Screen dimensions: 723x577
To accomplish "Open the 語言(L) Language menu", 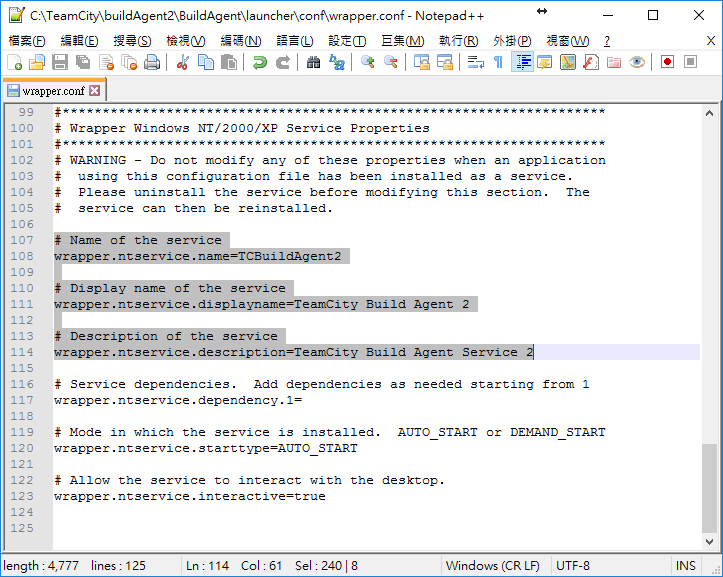I will tap(295, 41).
